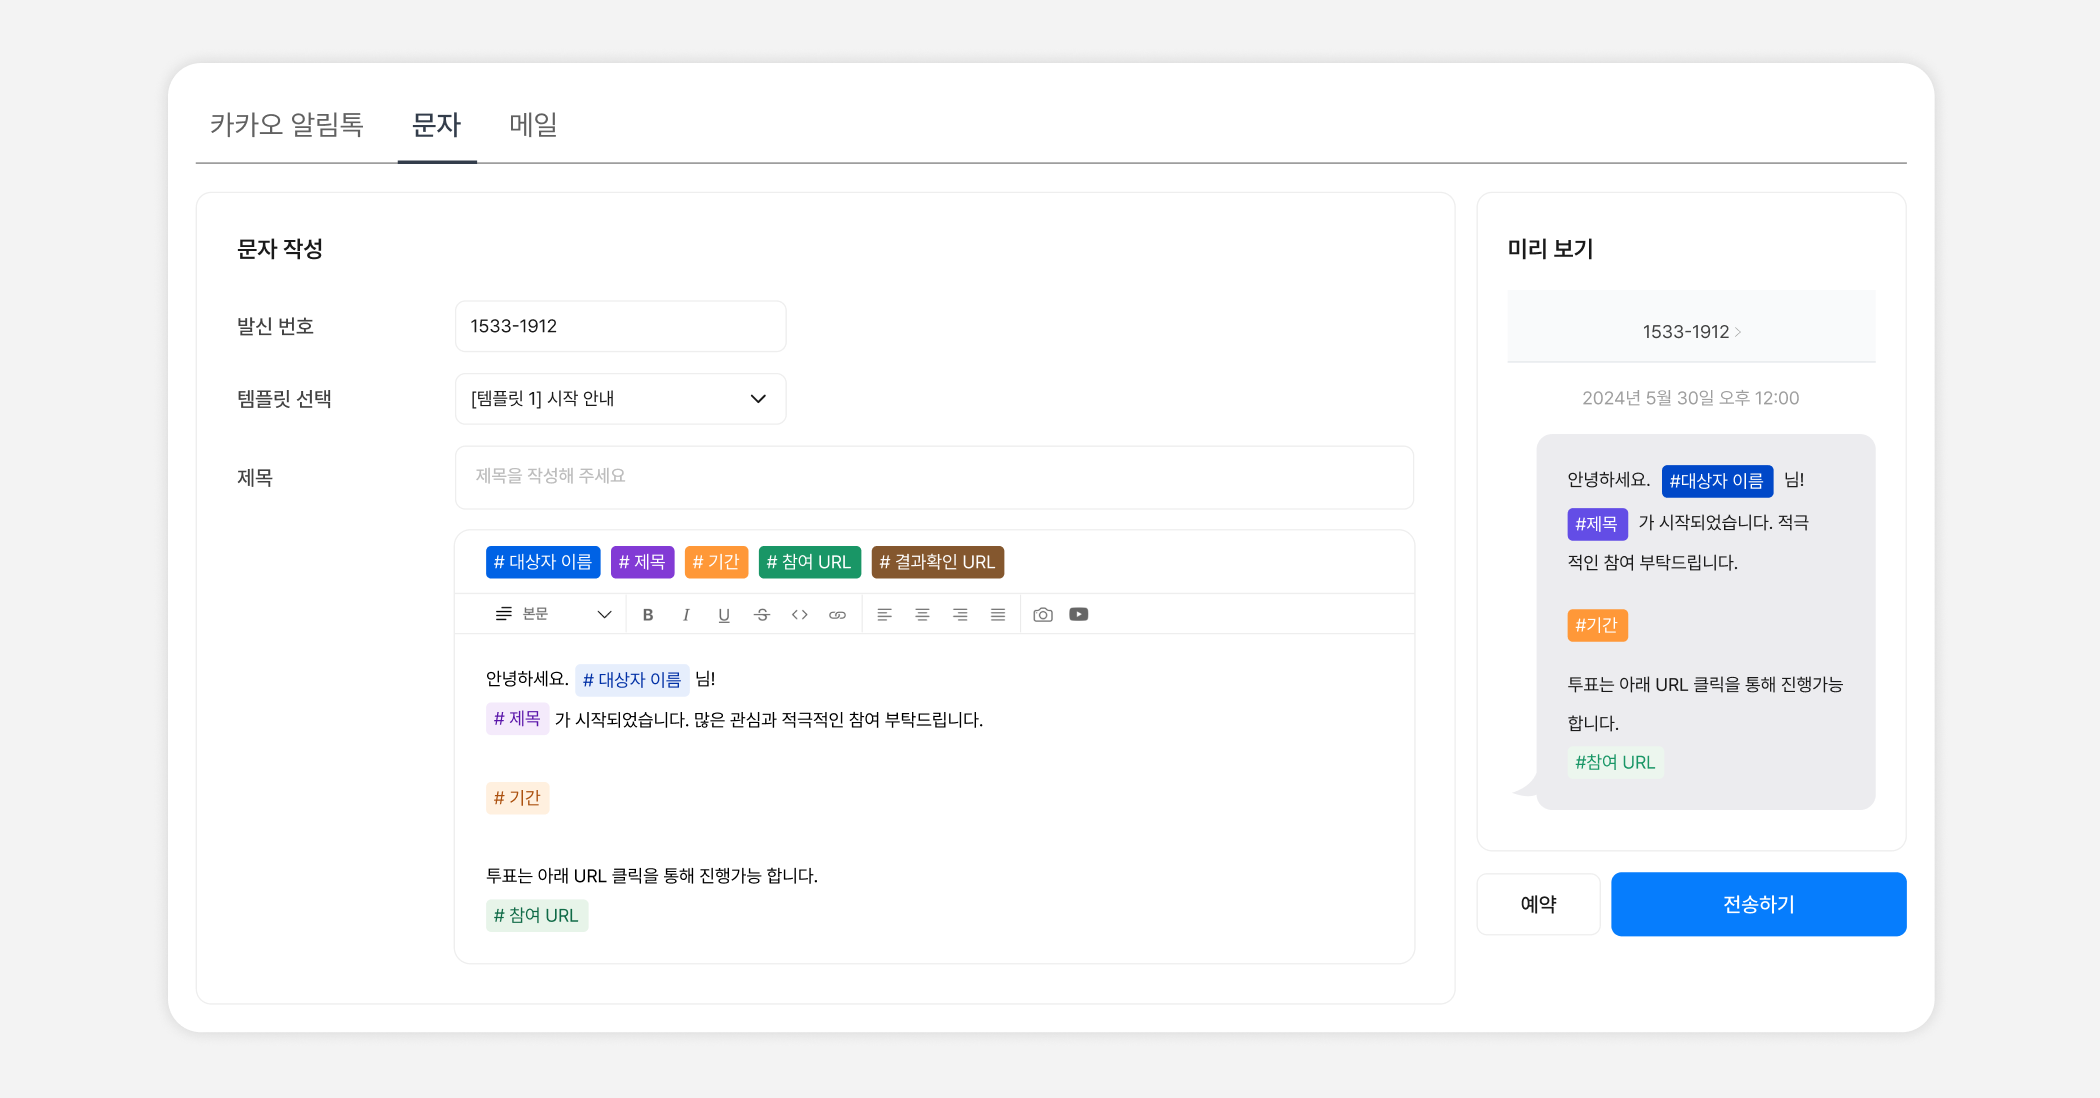Insert video using video icon
The height and width of the screenshot is (1098, 2100).
point(1079,615)
